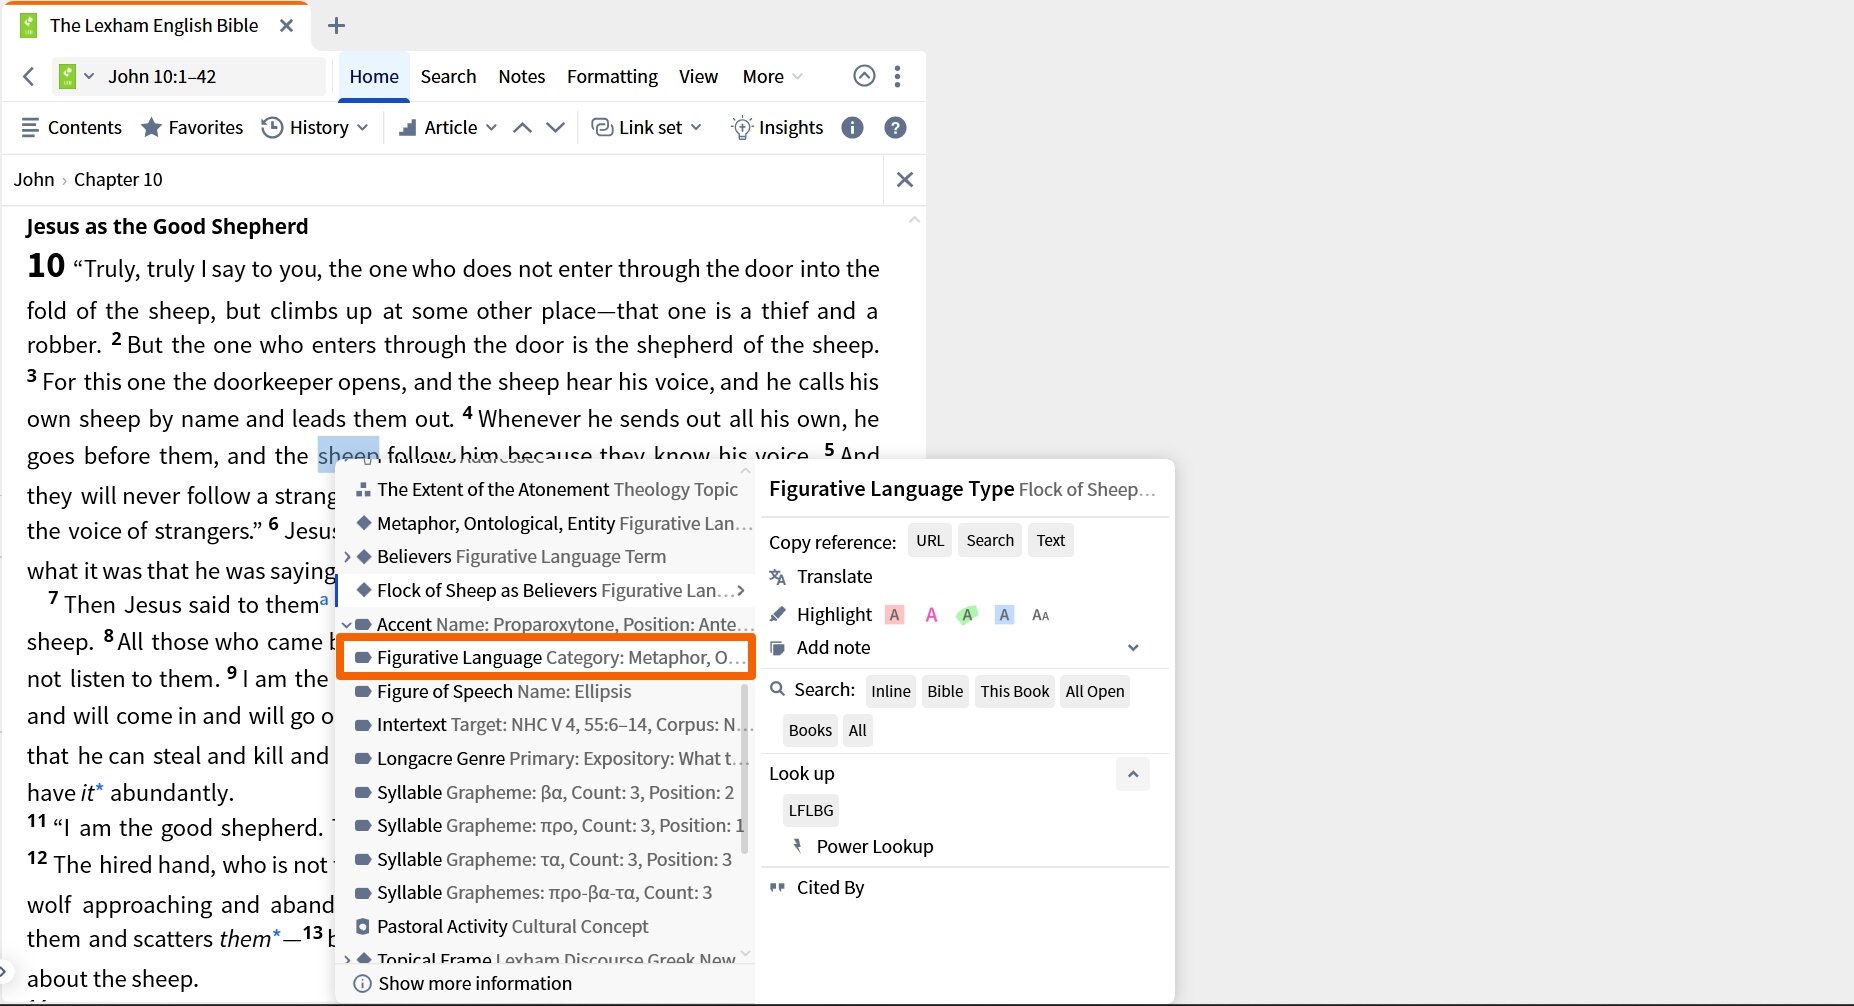Collapse the toolbar with the circled arrow

pyautogui.click(x=864, y=76)
